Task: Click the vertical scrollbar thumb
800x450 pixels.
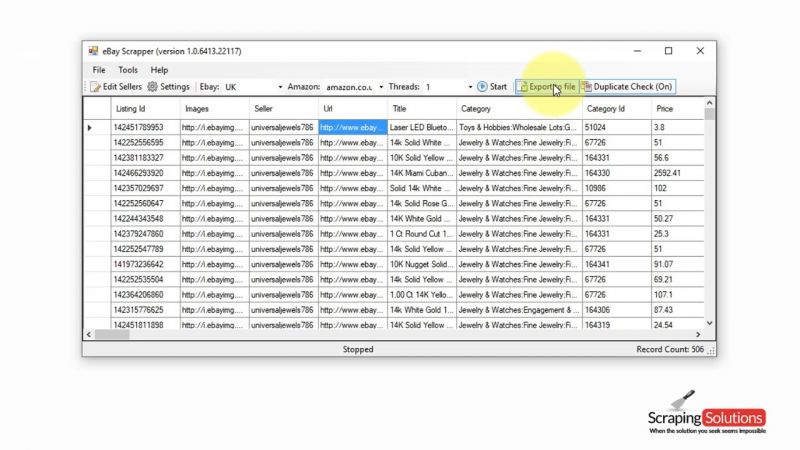Action: (709, 114)
